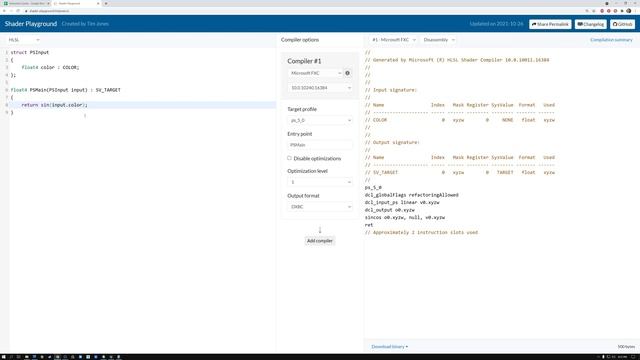Click the browser reload icon
The width and height of the screenshot is (640, 360).
click(x=18, y=11)
